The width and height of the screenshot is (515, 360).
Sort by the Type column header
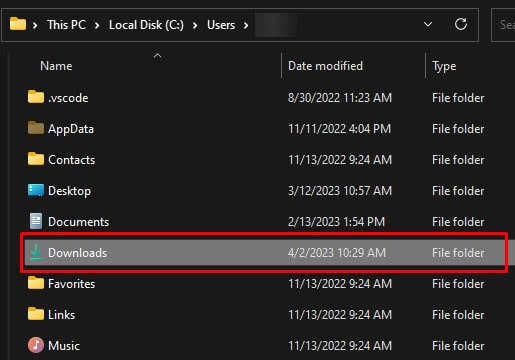pos(444,66)
